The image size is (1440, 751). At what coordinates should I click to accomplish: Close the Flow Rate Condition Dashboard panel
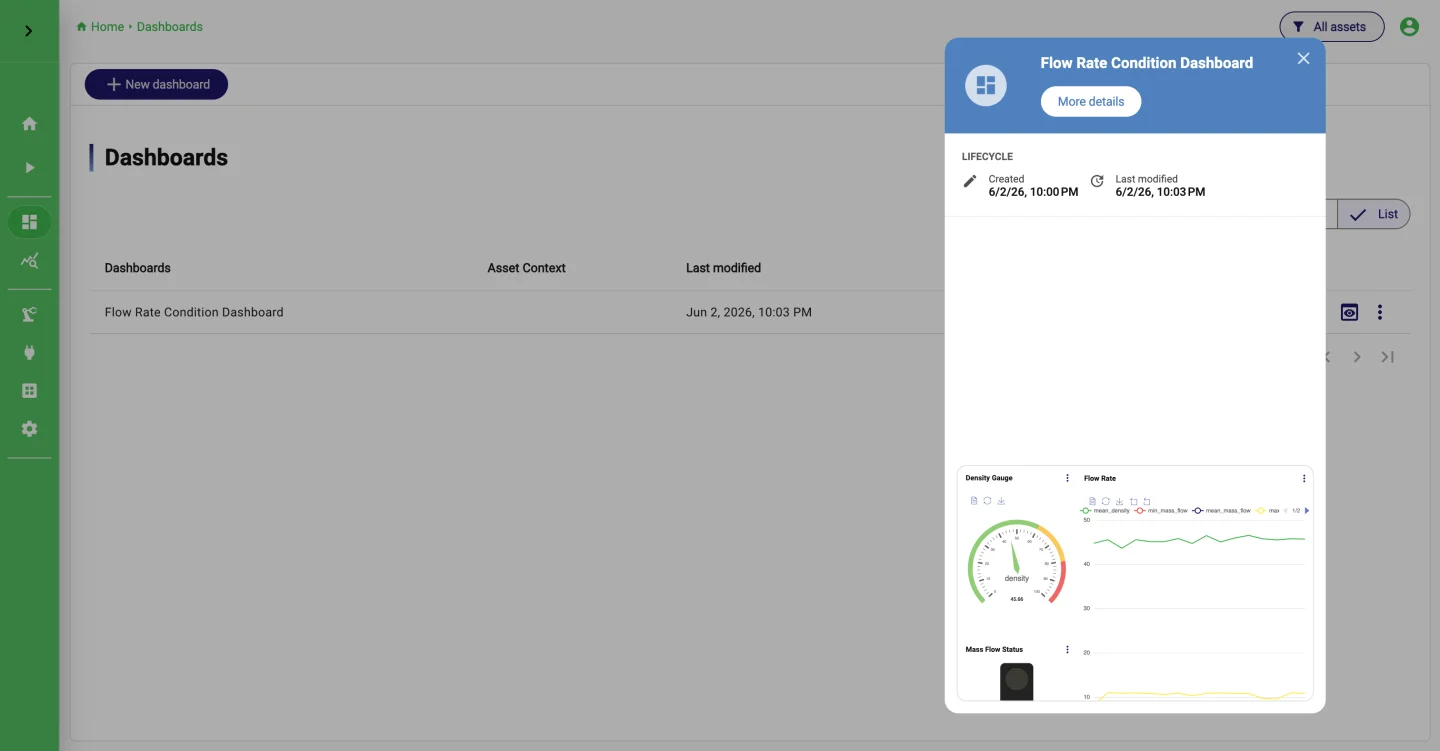click(1303, 58)
